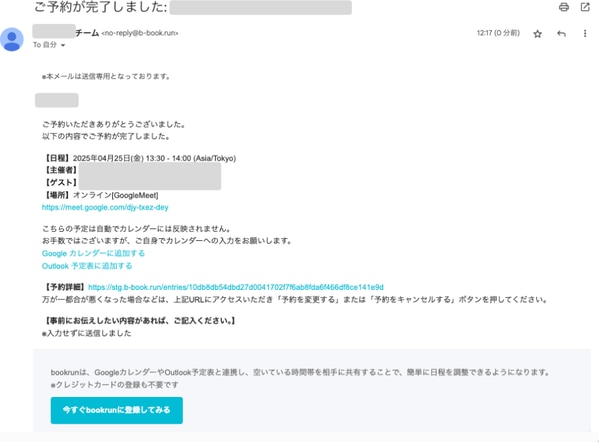The width and height of the screenshot is (599, 442).
Task: Click the "To 自分" recipient text
Action: coord(45,45)
